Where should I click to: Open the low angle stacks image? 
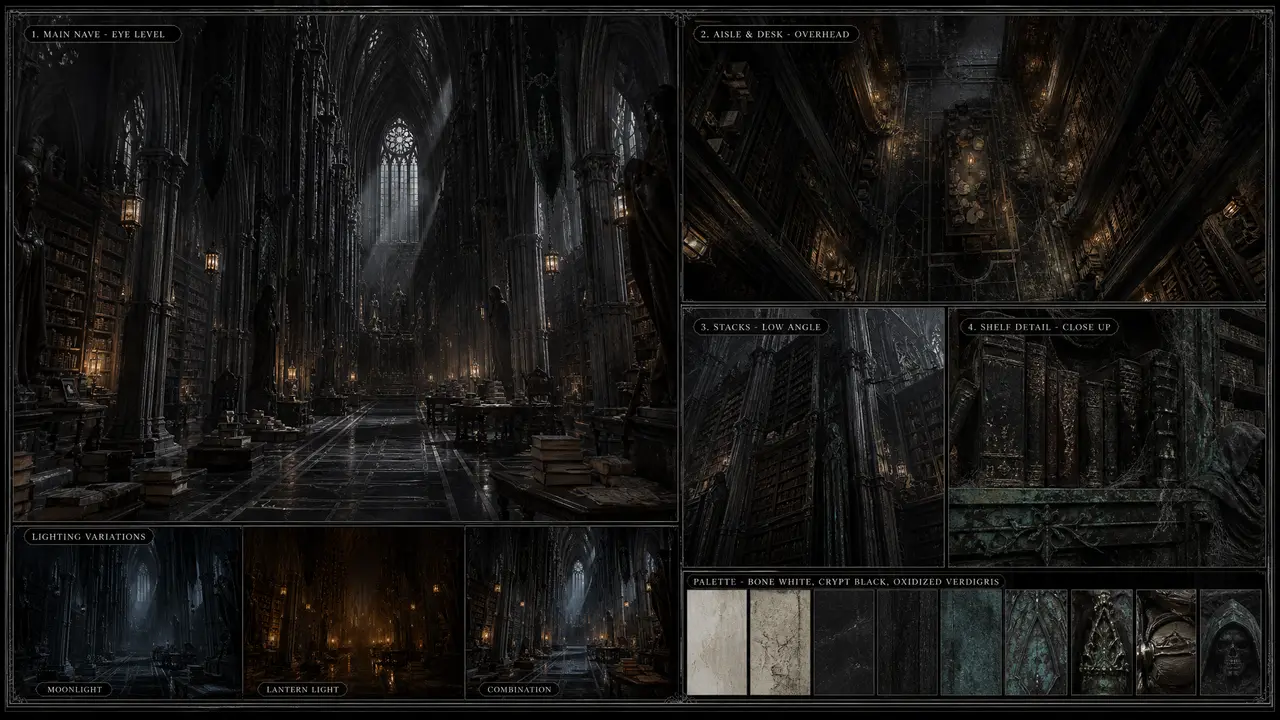[x=813, y=436]
